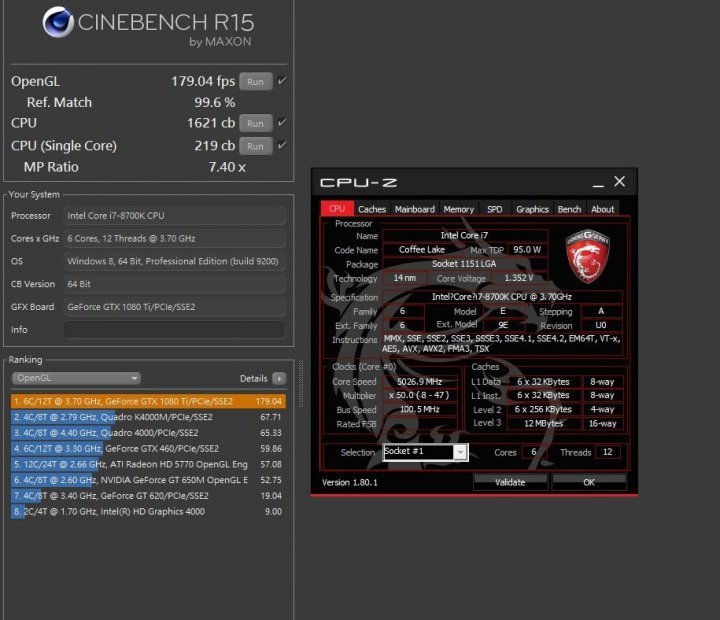This screenshot has width=720, height=620.
Task: Open the SPD tab
Action: 495,209
